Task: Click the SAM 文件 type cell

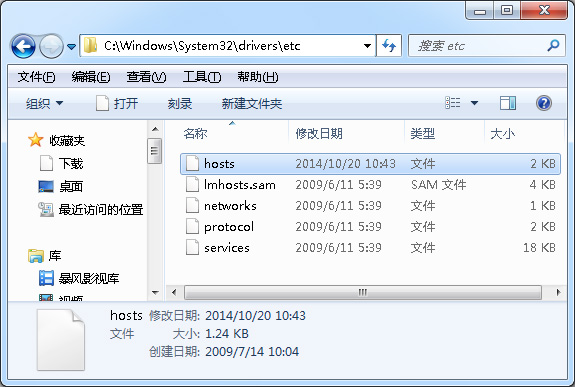Action: pos(439,185)
